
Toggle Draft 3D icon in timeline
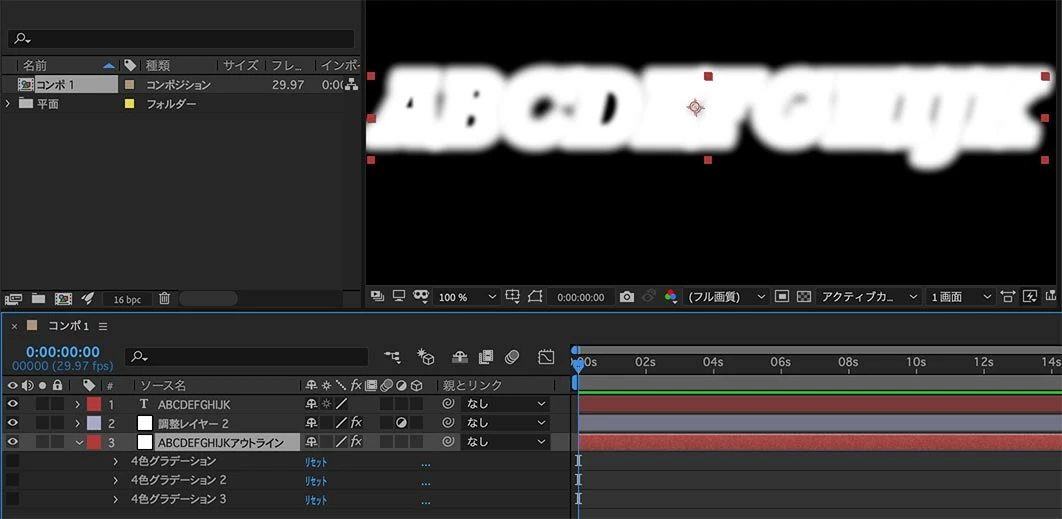coord(425,356)
